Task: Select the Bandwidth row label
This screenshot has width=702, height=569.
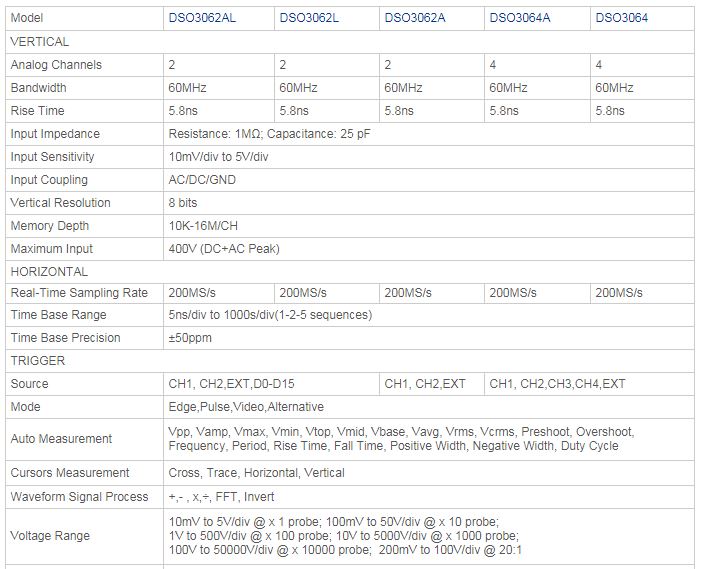Action: point(38,88)
